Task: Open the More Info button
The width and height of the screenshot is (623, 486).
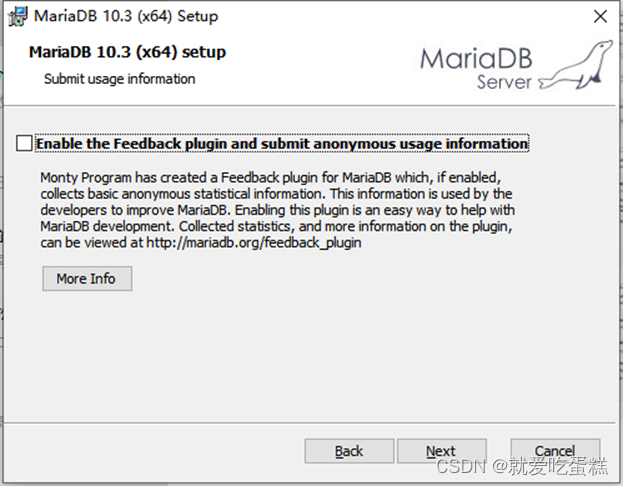Action: tap(87, 279)
